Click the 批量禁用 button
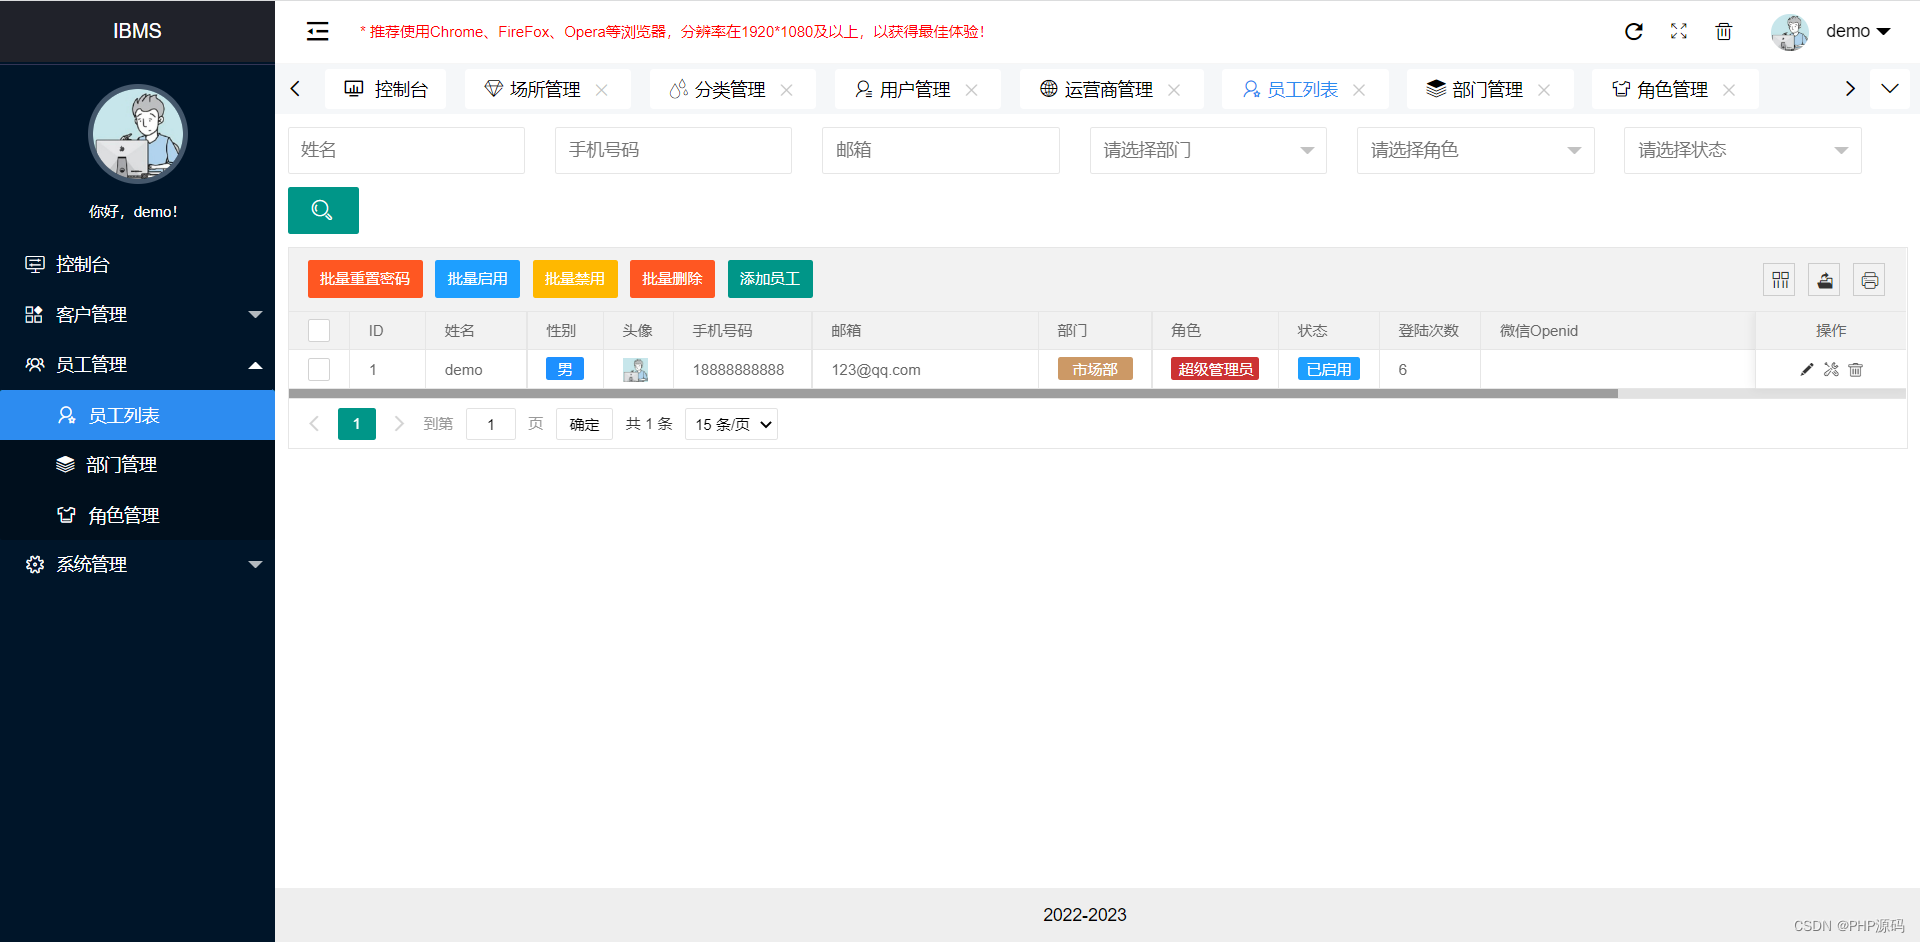The height and width of the screenshot is (942, 1920). 575,279
